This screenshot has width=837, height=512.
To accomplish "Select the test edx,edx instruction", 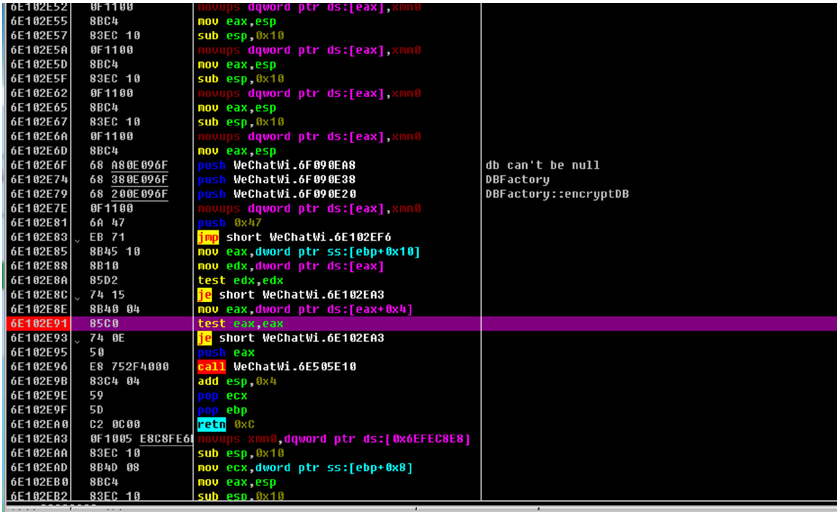I will click(x=241, y=280).
